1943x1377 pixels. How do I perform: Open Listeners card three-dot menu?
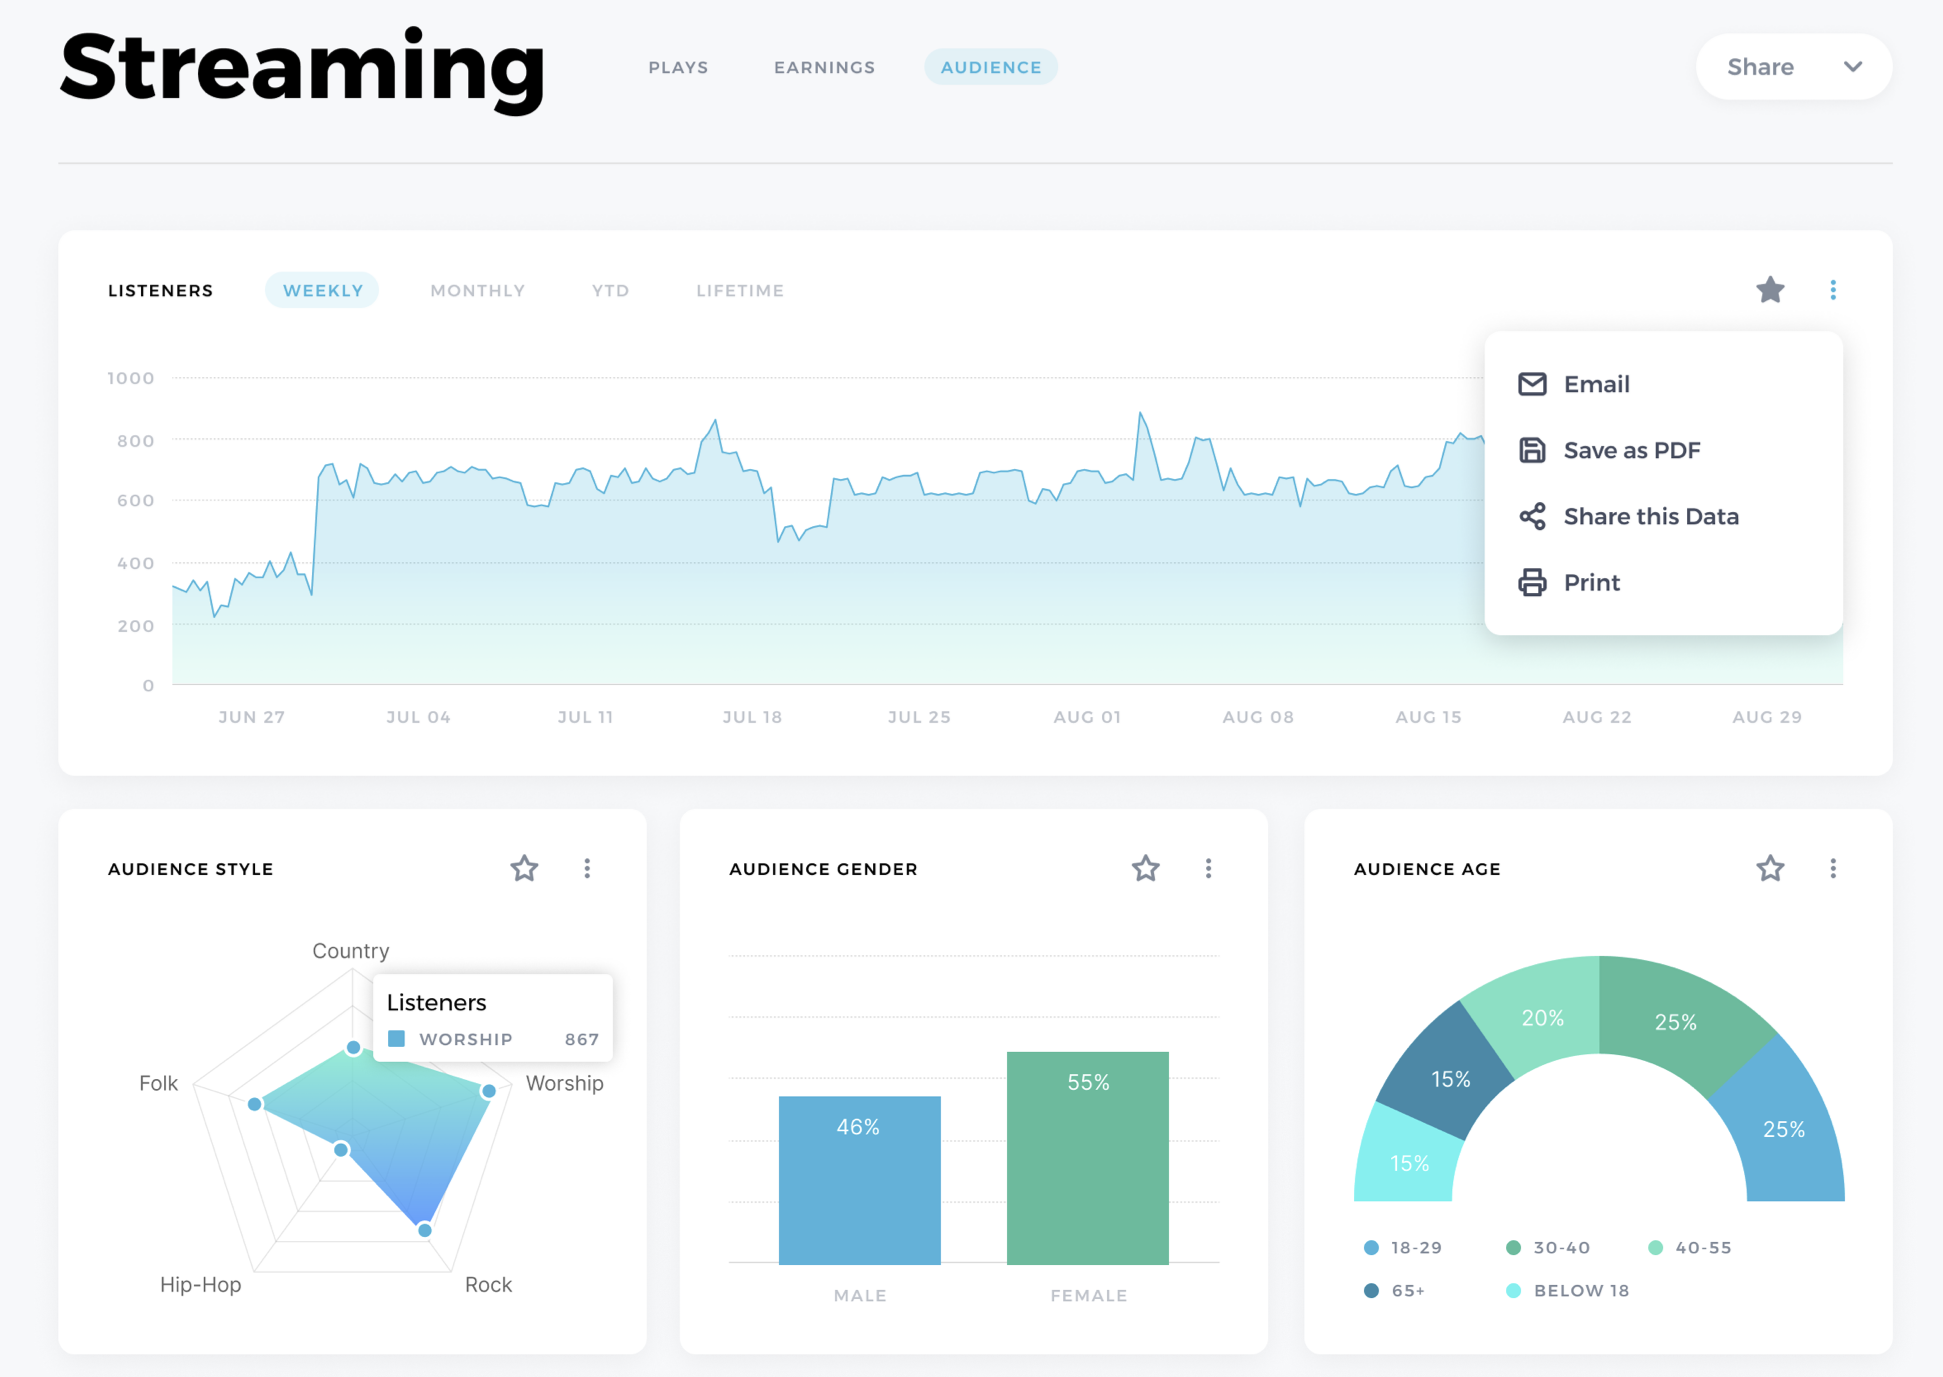click(x=1832, y=290)
